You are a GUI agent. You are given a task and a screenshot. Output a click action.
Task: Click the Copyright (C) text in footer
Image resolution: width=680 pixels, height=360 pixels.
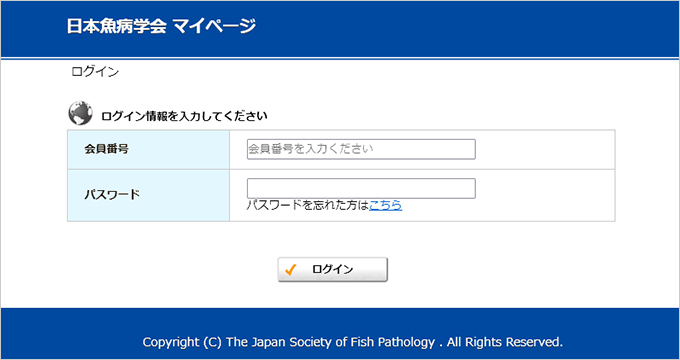(x=182, y=342)
